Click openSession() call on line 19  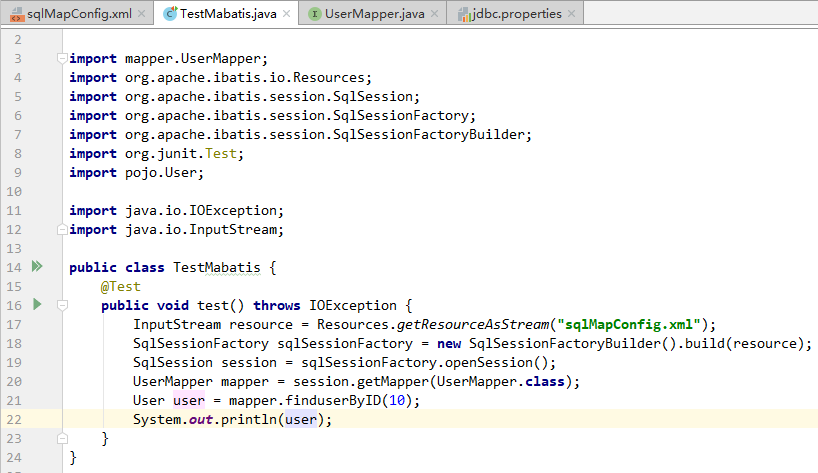[x=496, y=362]
